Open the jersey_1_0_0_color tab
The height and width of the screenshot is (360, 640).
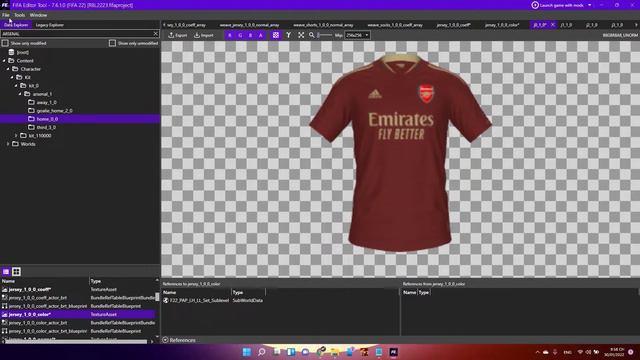(502, 25)
